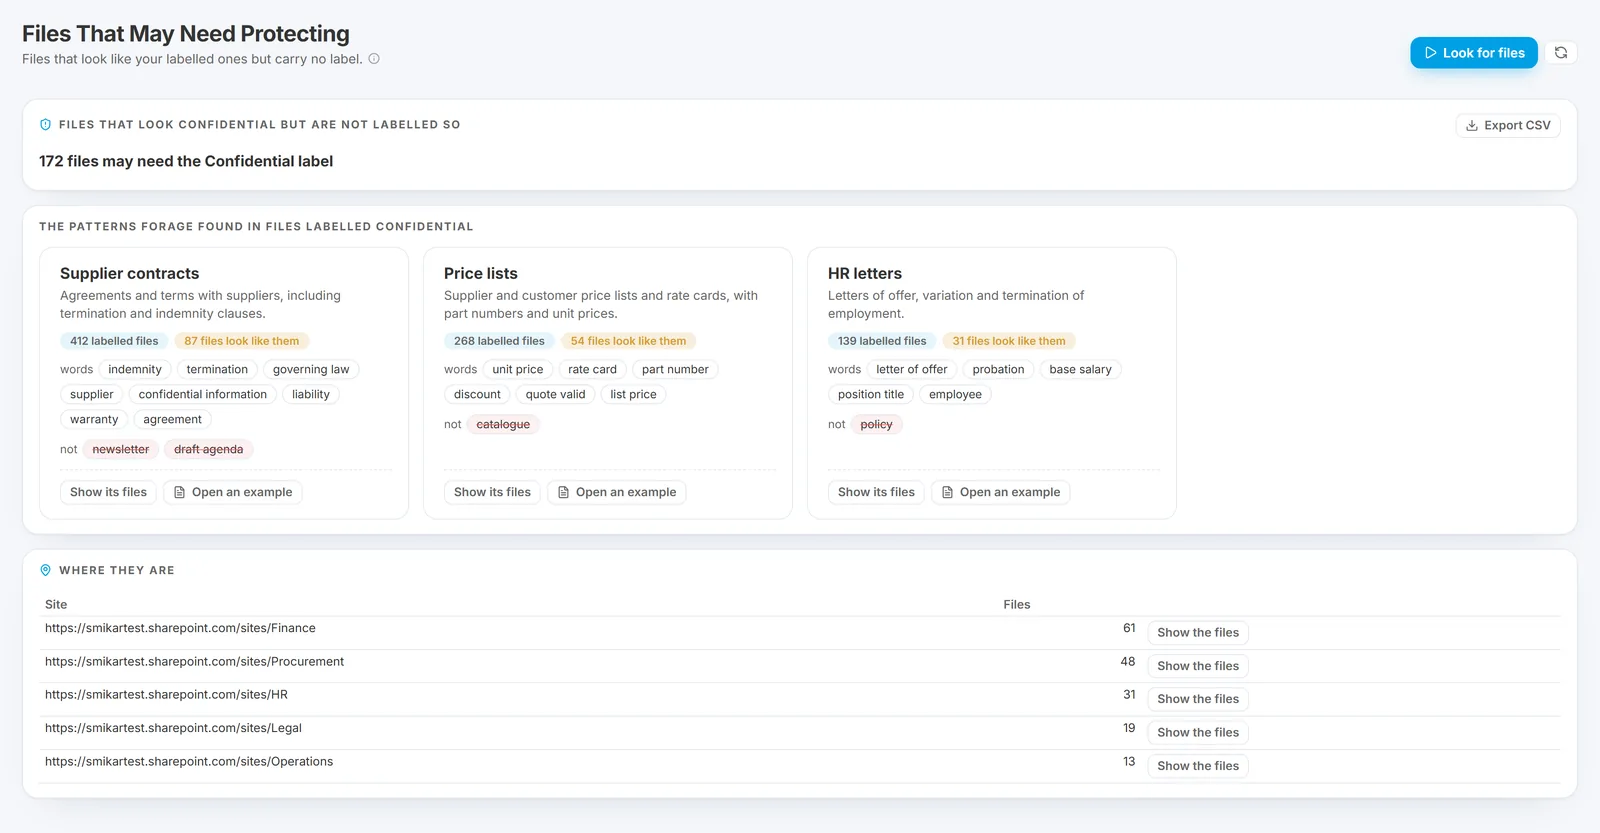Screen dimensions: 1600x833
Task: Click the '172 files may need the Confidential label' summary
Action: (x=186, y=161)
